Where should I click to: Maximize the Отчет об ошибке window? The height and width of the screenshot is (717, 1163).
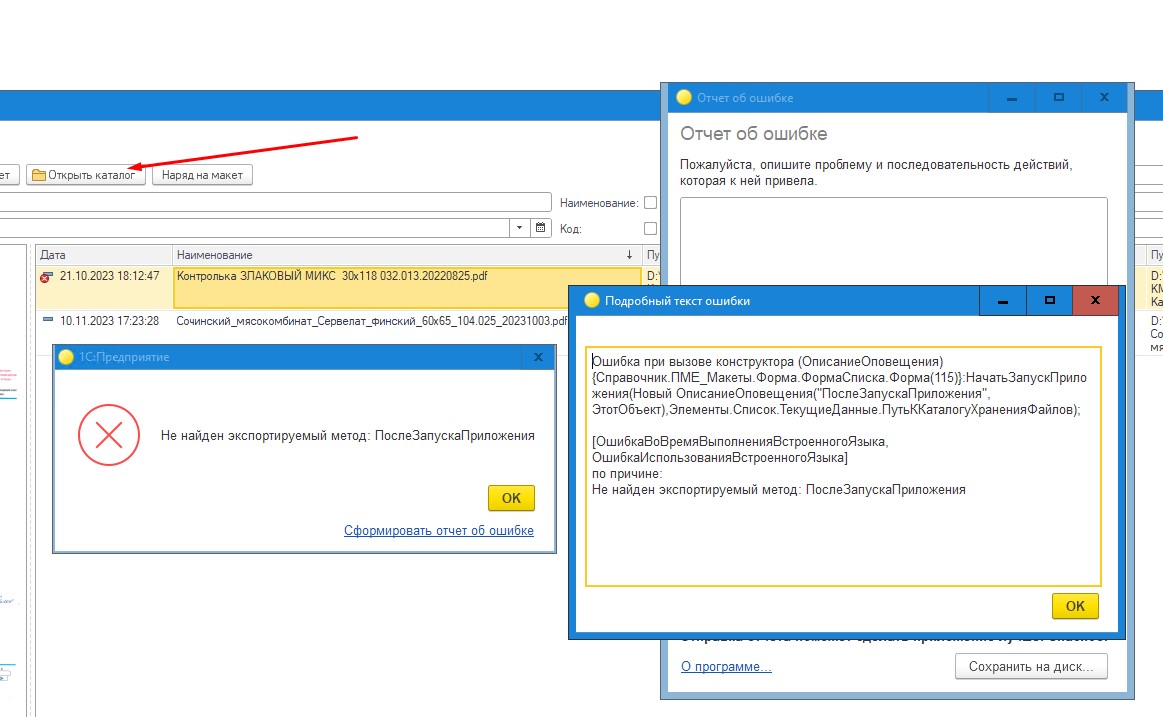tap(1058, 97)
